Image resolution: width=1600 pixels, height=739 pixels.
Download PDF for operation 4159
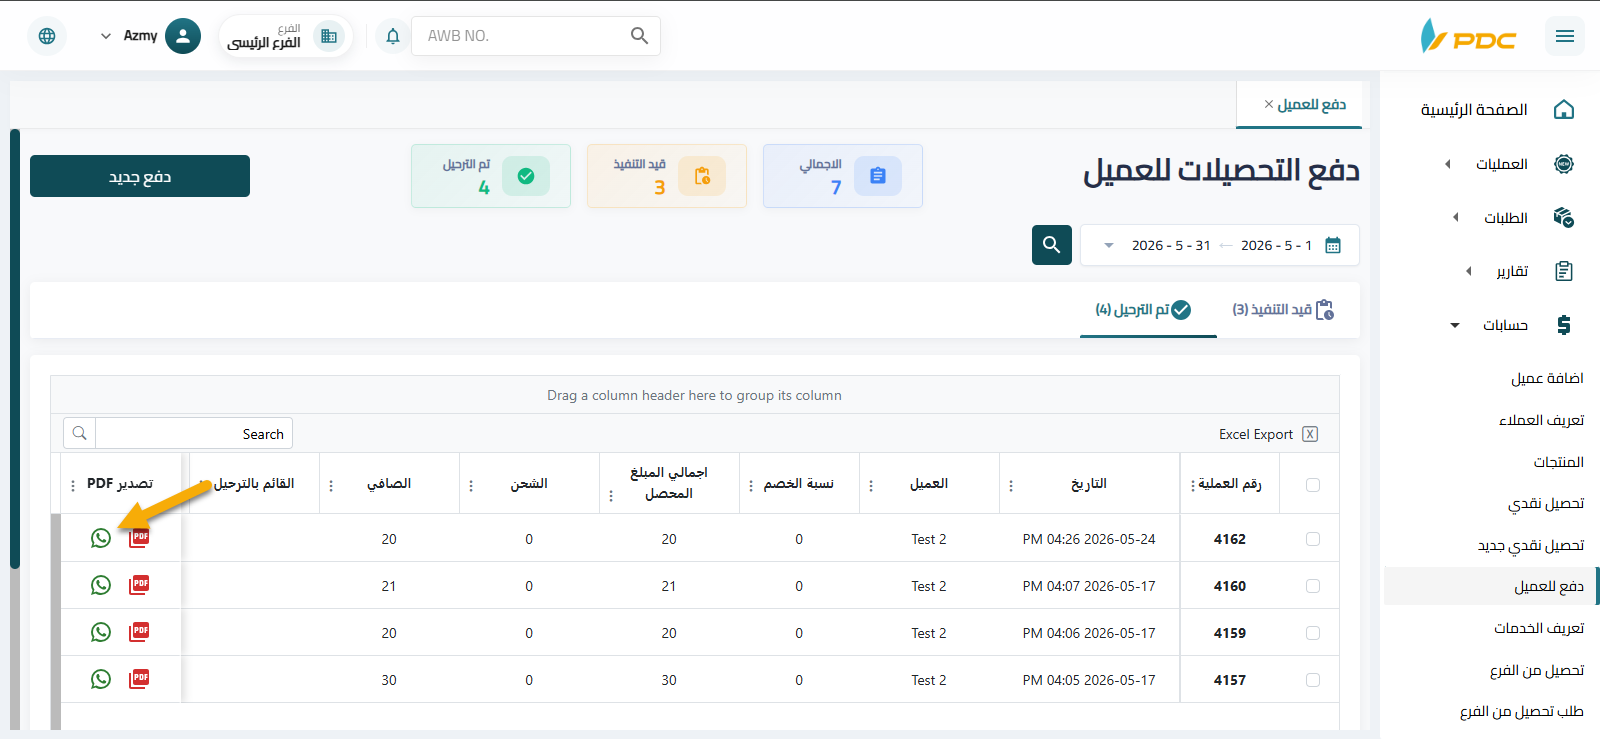coord(139,632)
